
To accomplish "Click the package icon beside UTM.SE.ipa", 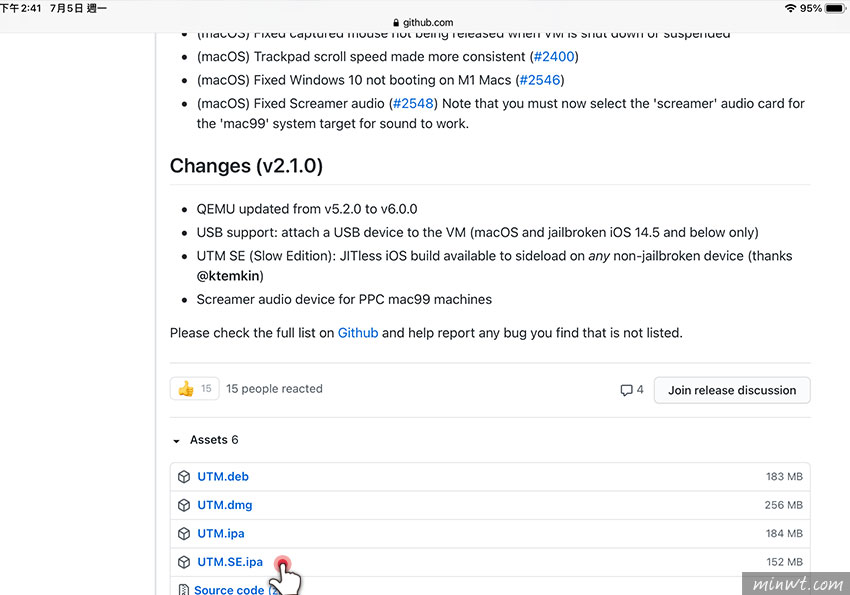I will point(184,562).
